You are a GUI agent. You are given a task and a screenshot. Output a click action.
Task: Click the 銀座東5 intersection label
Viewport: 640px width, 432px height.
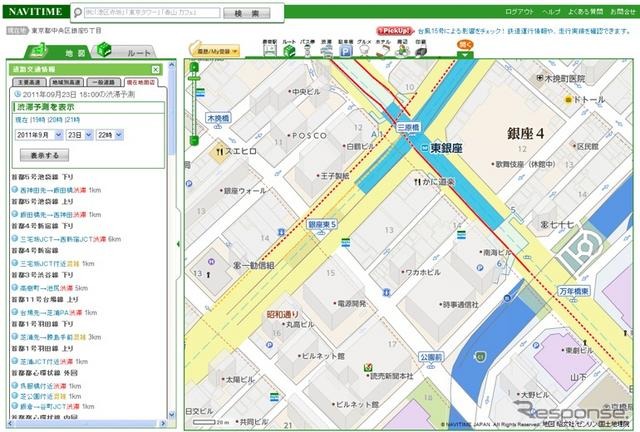(x=322, y=225)
